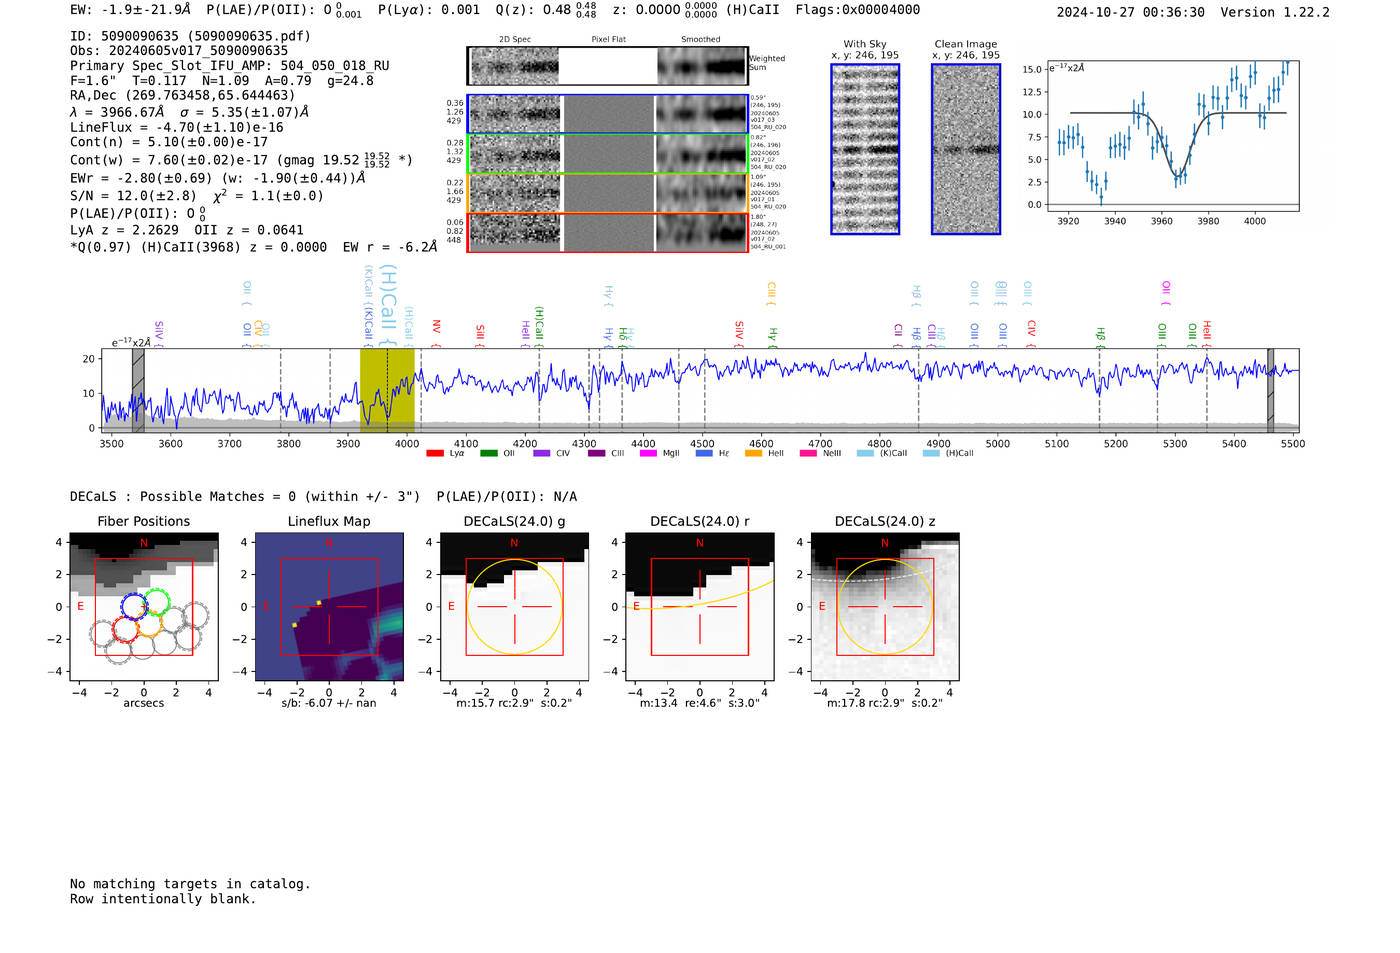Click the 2D Spec column header
Viewport: 1400px width, 953px height.
click(515, 39)
